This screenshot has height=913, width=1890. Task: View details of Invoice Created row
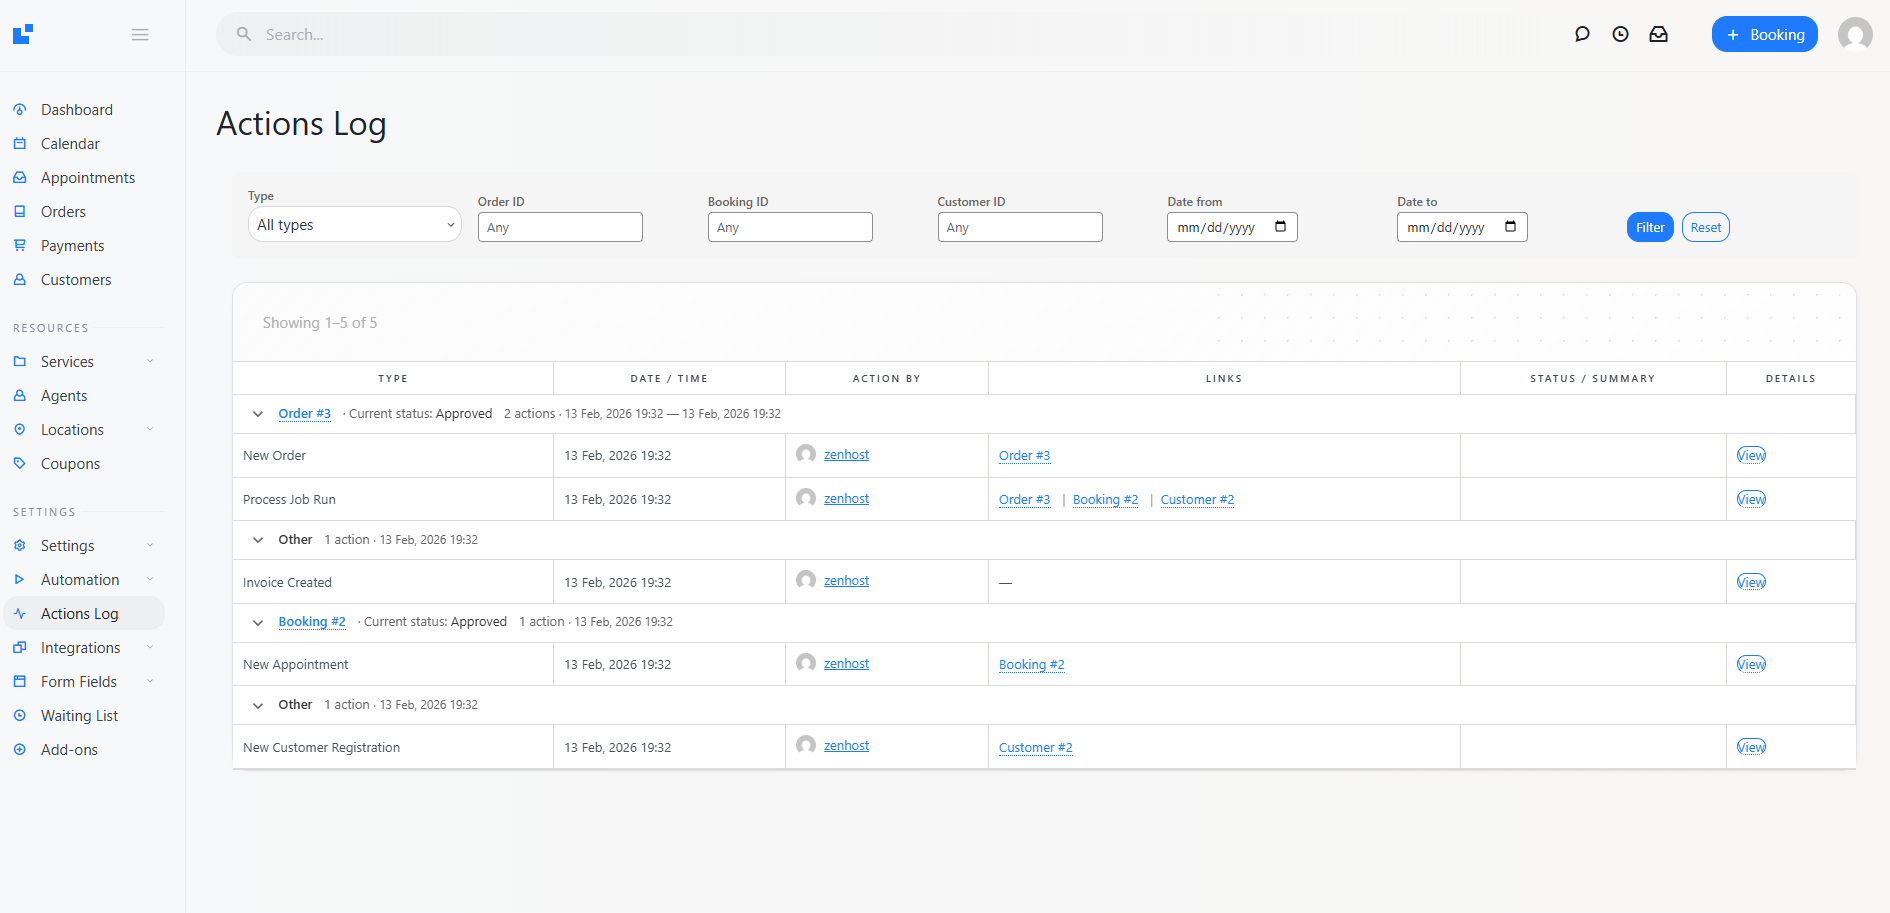click(1750, 582)
